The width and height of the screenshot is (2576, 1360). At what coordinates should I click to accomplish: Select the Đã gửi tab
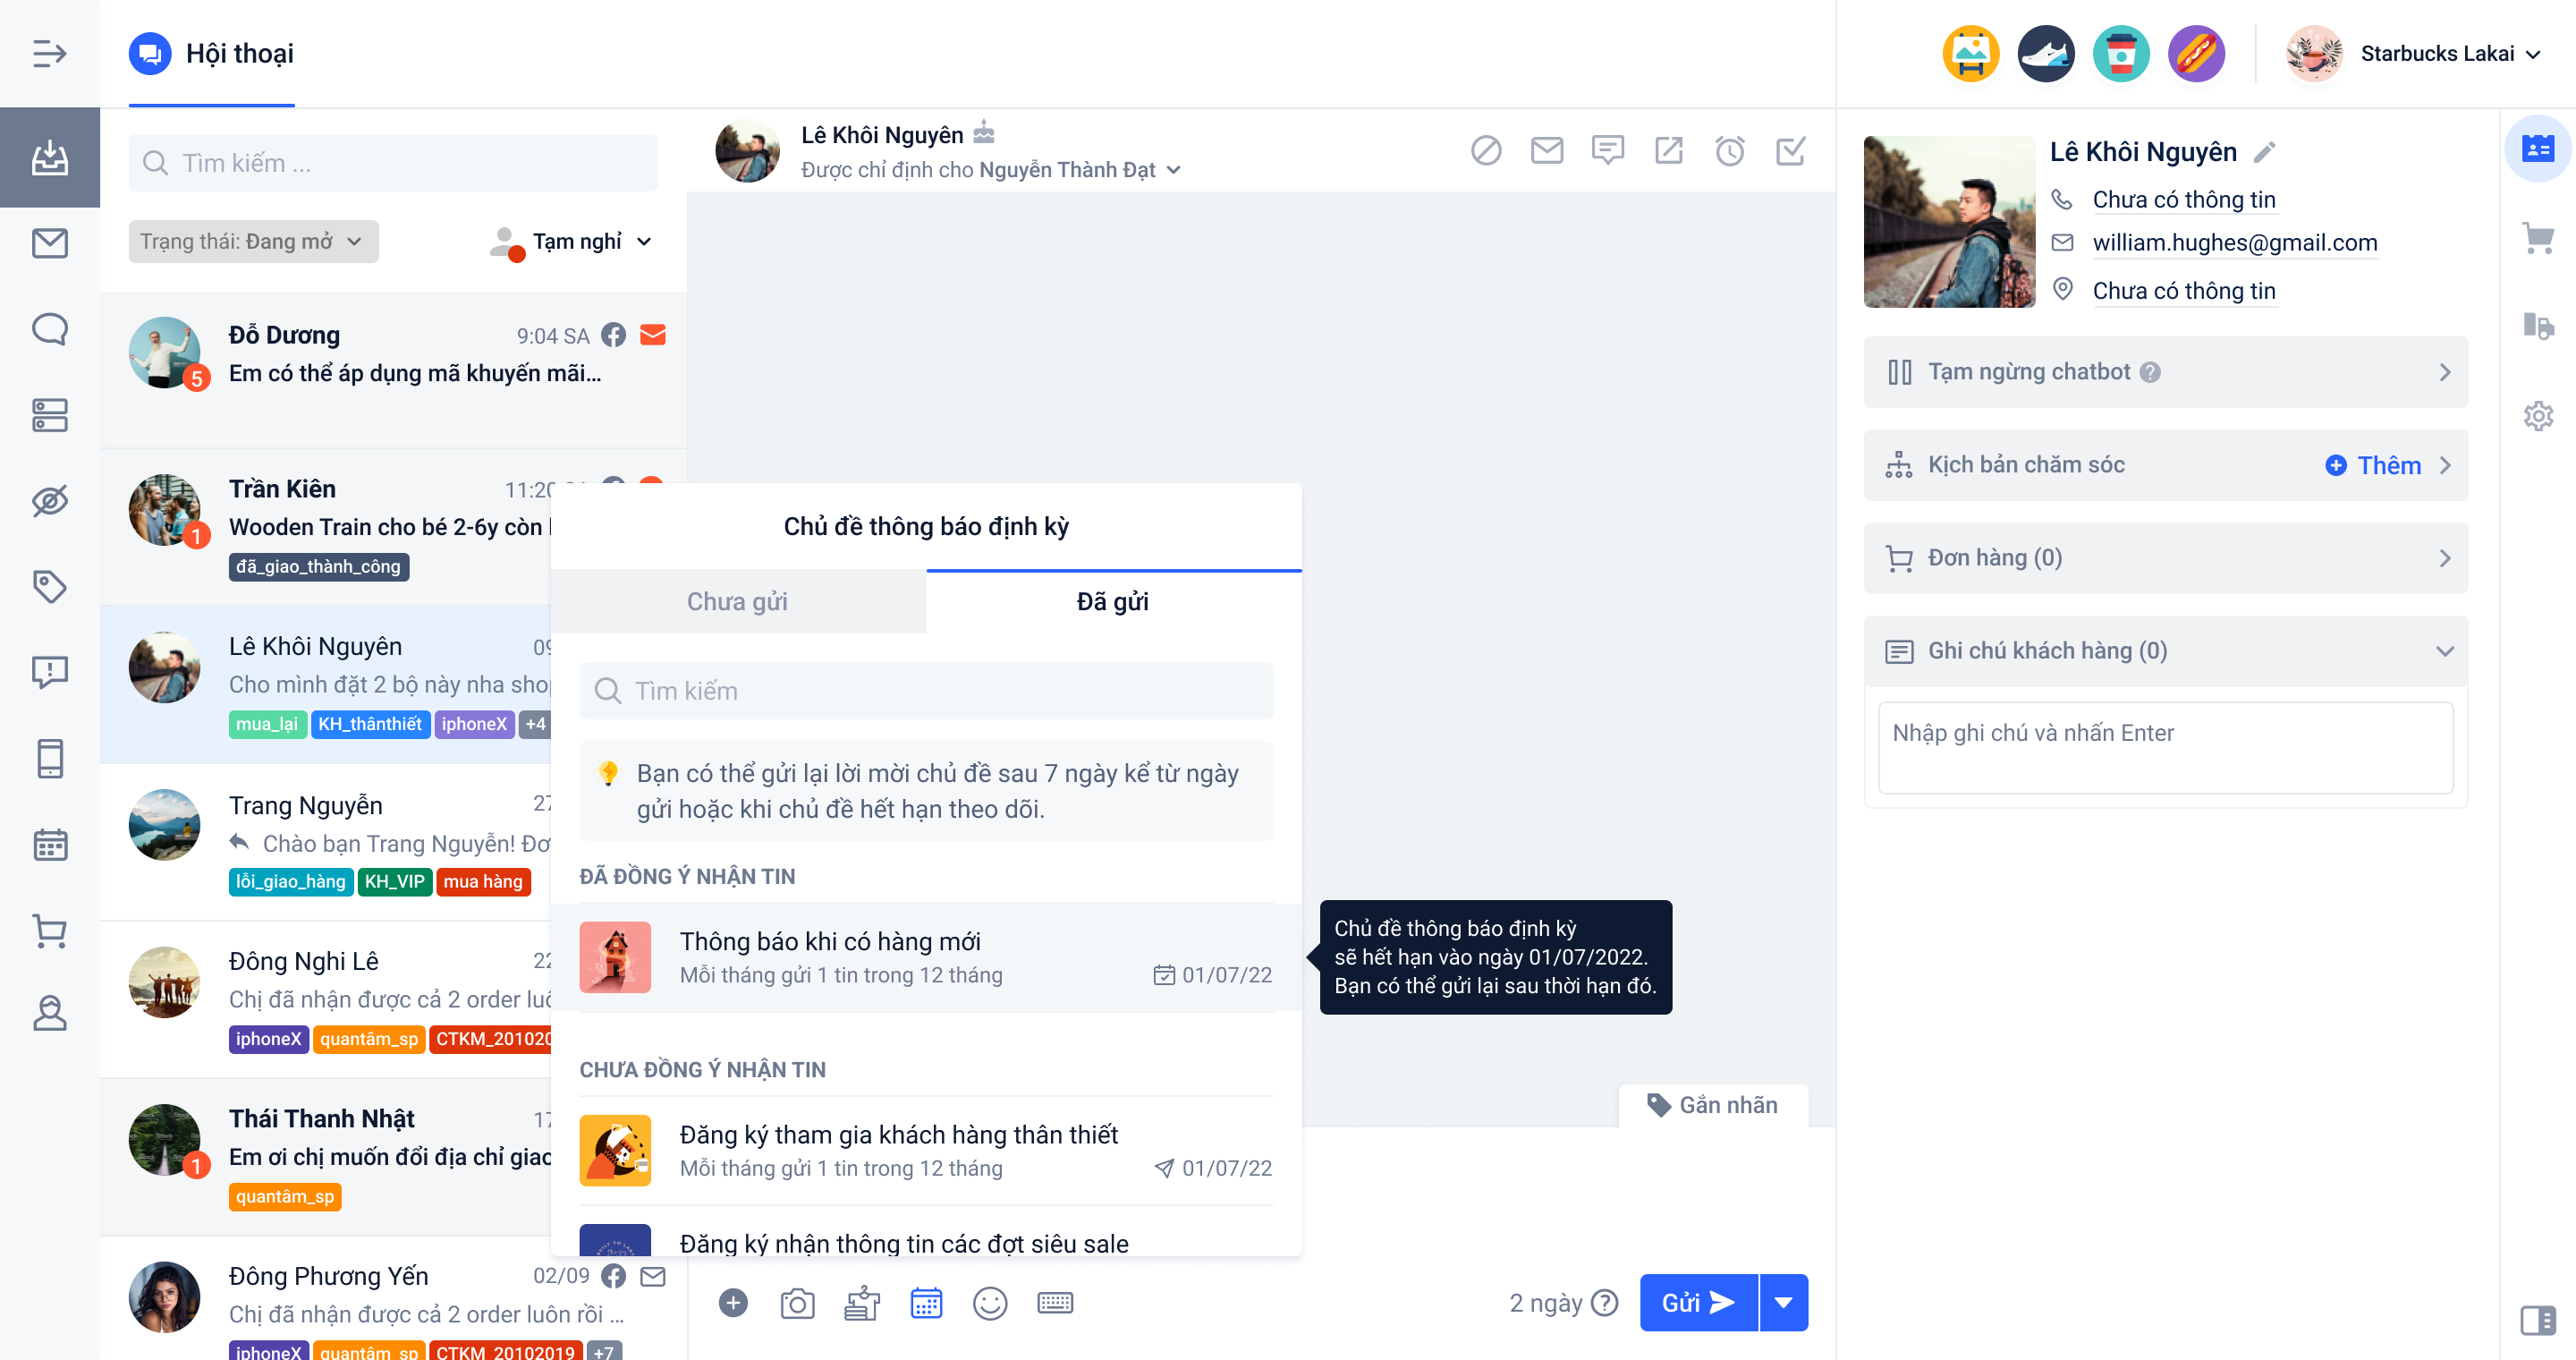(x=1113, y=601)
